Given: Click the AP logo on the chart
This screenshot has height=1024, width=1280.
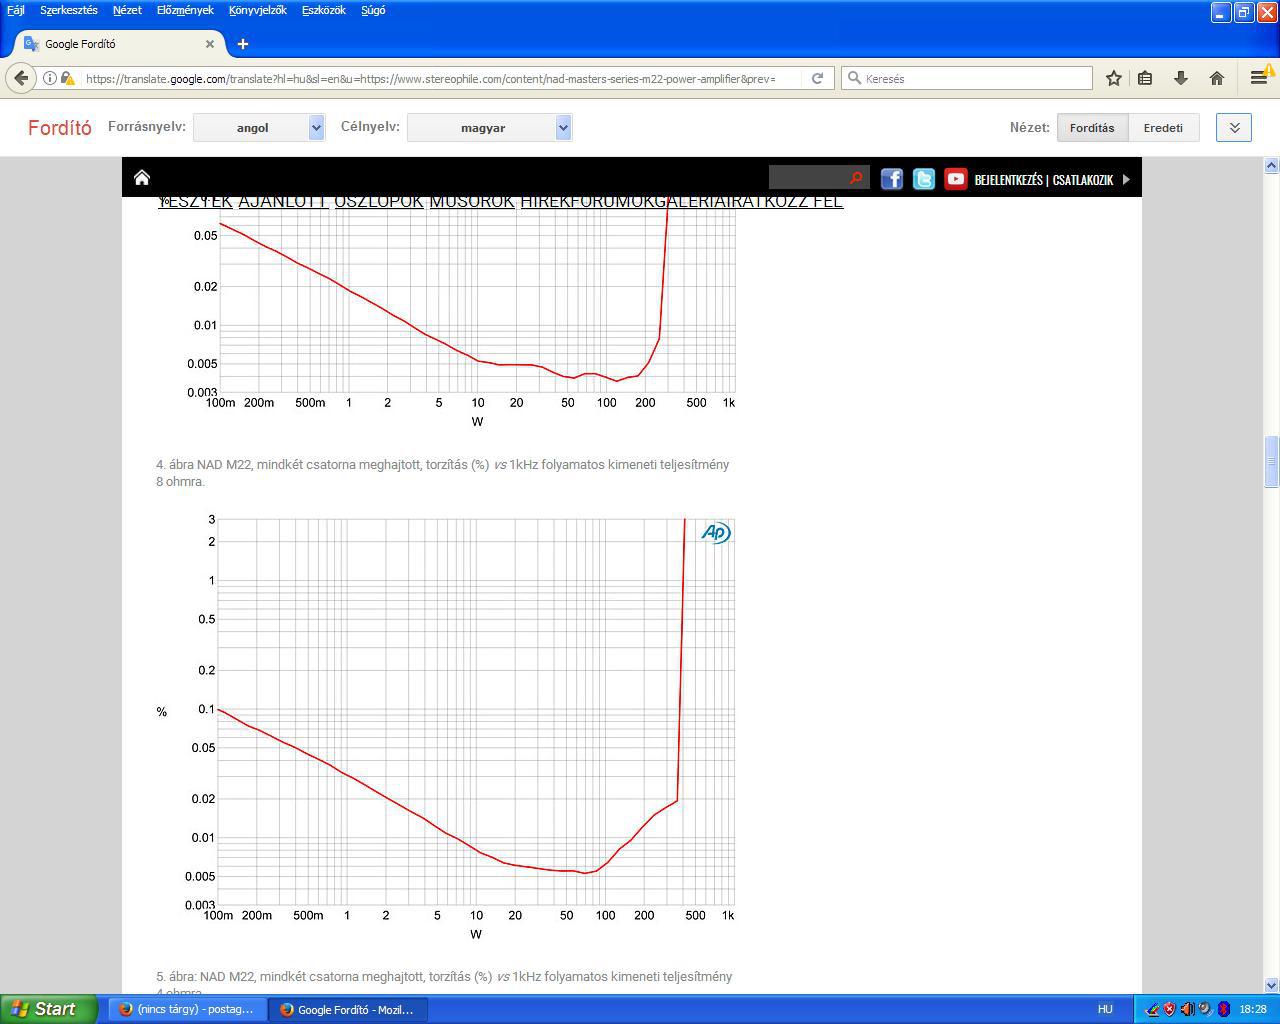Looking at the screenshot, I should click(x=716, y=532).
